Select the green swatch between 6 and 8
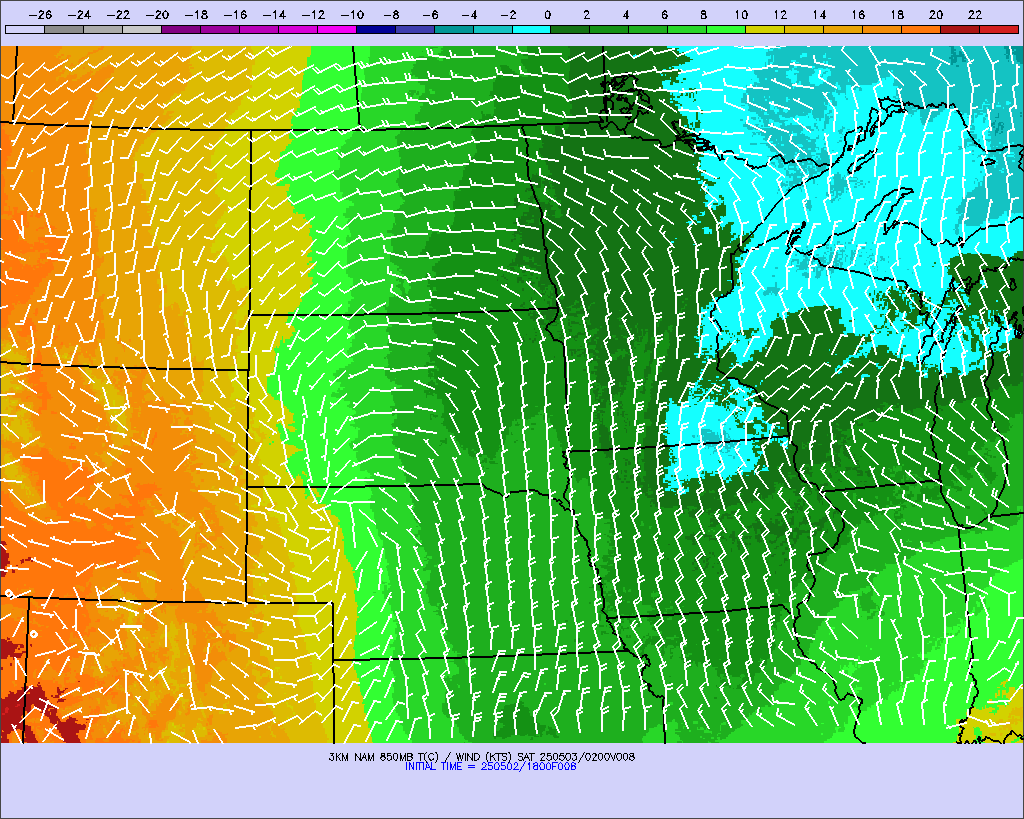This screenshot has height=819, width=1024. [x=688, y=29]
